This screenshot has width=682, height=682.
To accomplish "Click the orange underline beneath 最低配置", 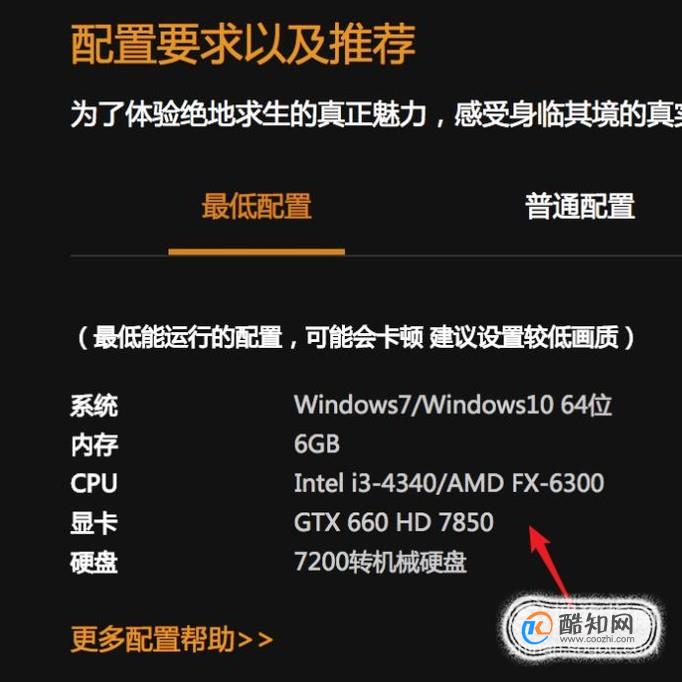I will click(257, 251).
